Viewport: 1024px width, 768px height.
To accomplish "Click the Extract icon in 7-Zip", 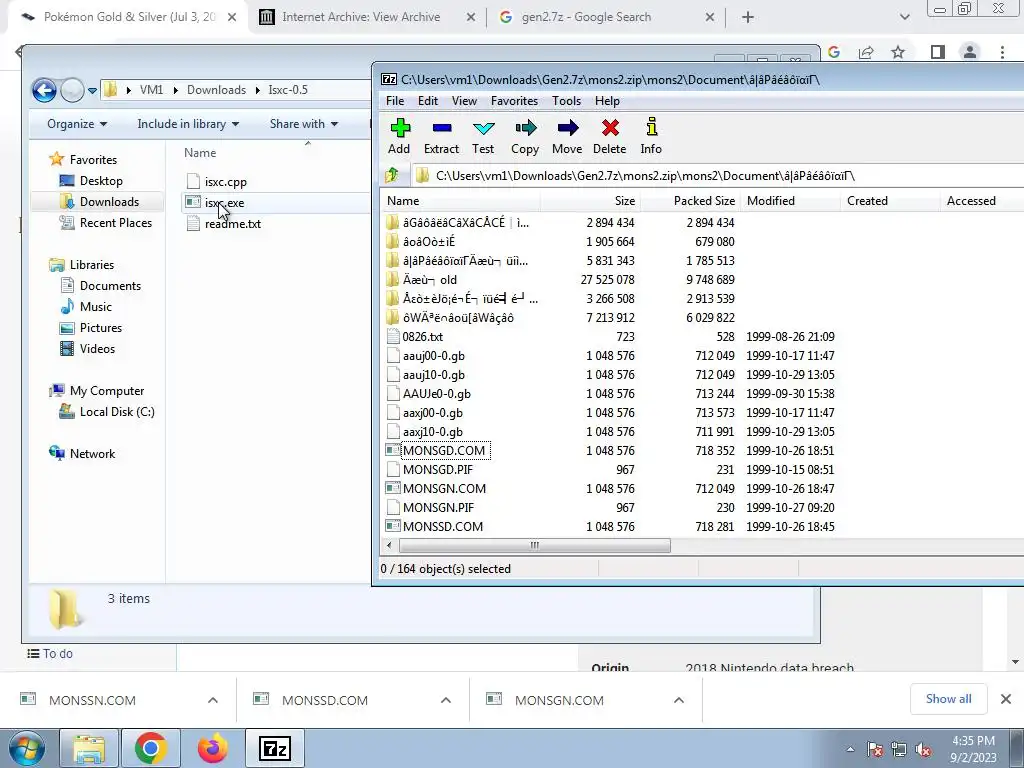I will (x=441, y=136).
